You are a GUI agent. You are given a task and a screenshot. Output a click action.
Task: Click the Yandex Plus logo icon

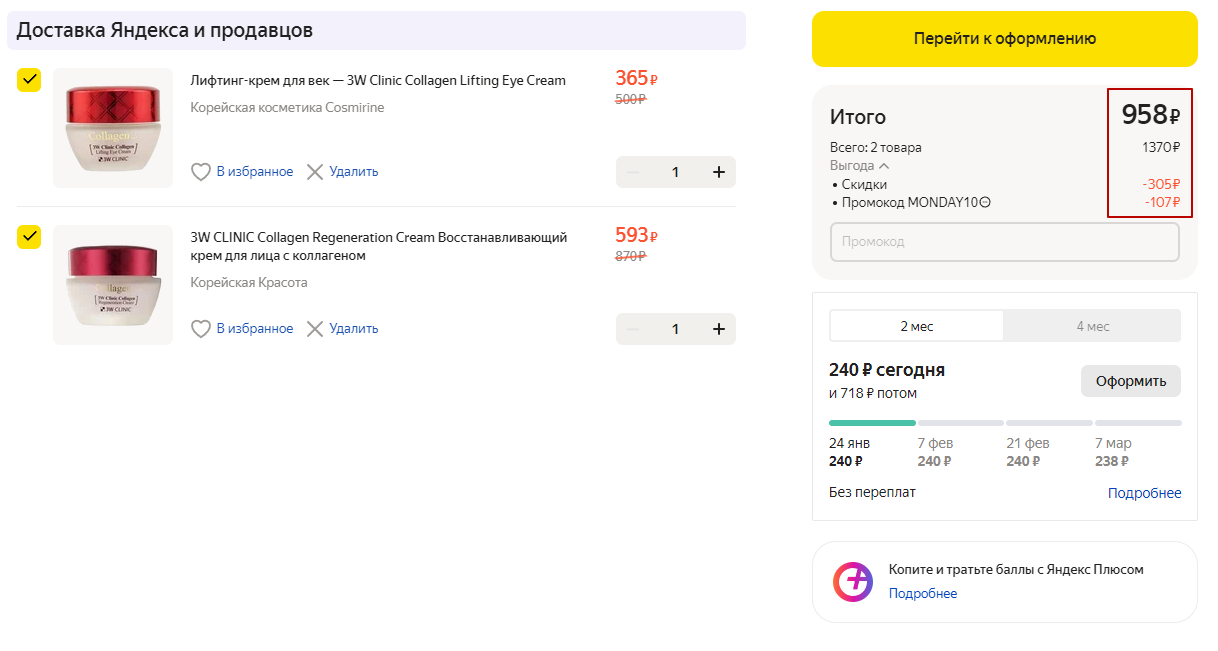click(x=853, y=582)
